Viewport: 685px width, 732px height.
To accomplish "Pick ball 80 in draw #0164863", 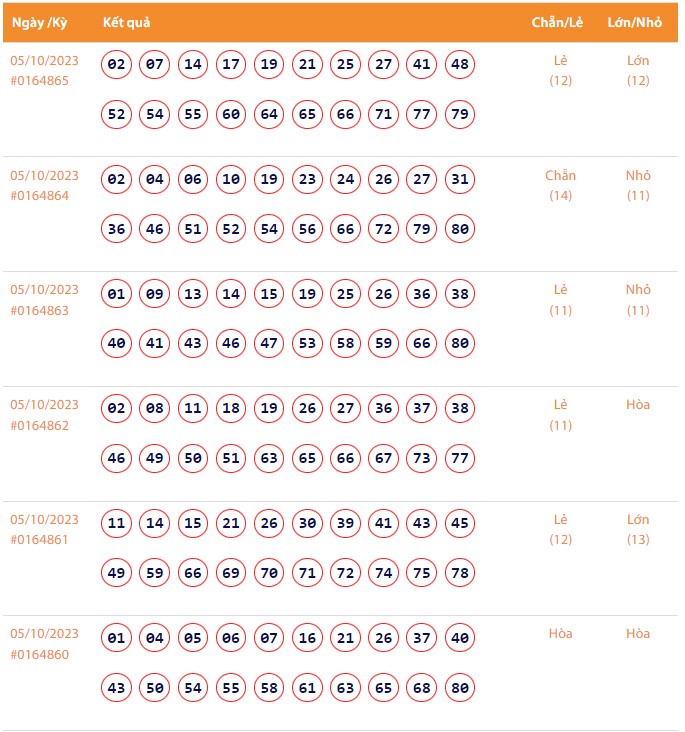I will (460, 344).
